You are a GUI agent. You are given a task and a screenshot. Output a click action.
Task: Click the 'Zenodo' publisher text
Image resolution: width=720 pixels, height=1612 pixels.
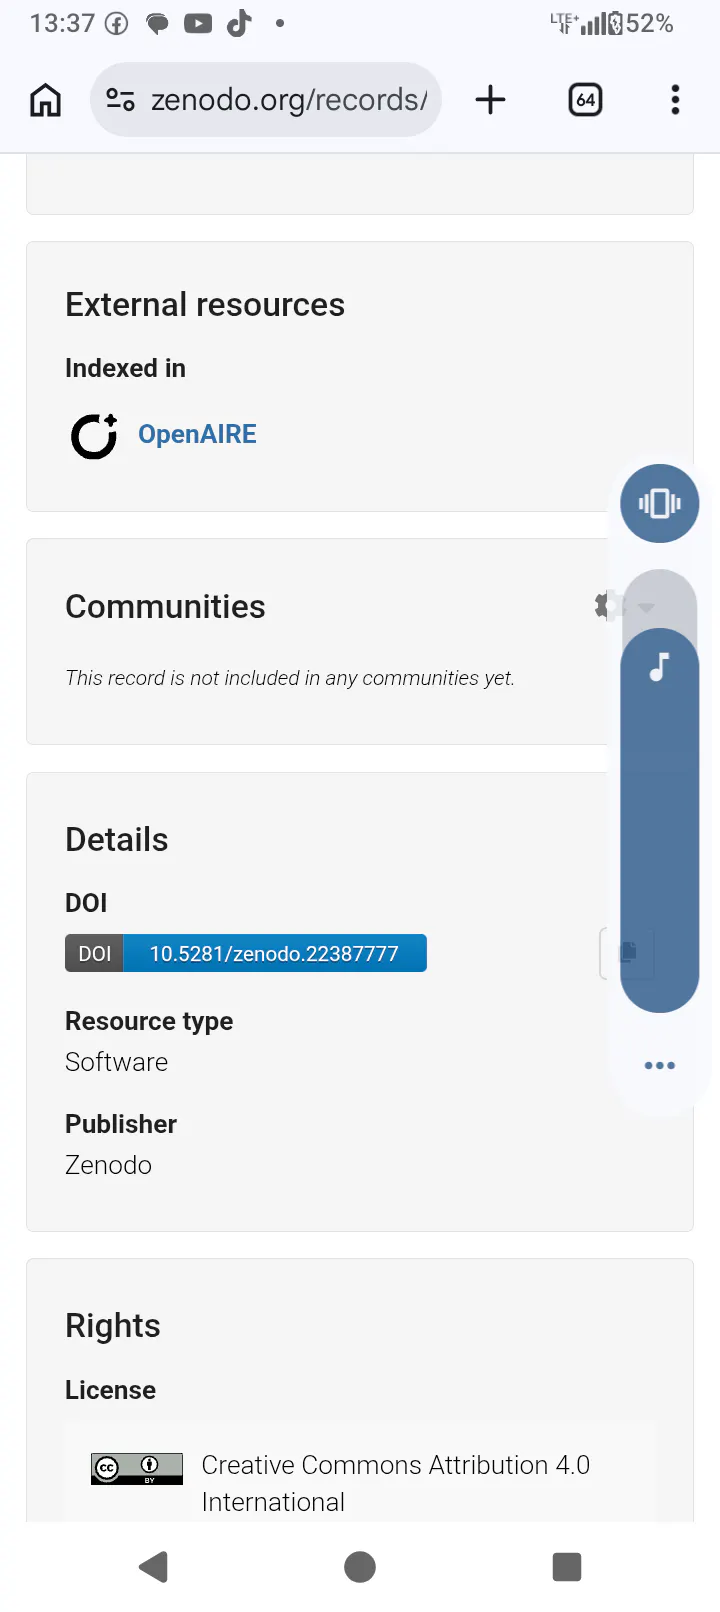coord(108,1165)
